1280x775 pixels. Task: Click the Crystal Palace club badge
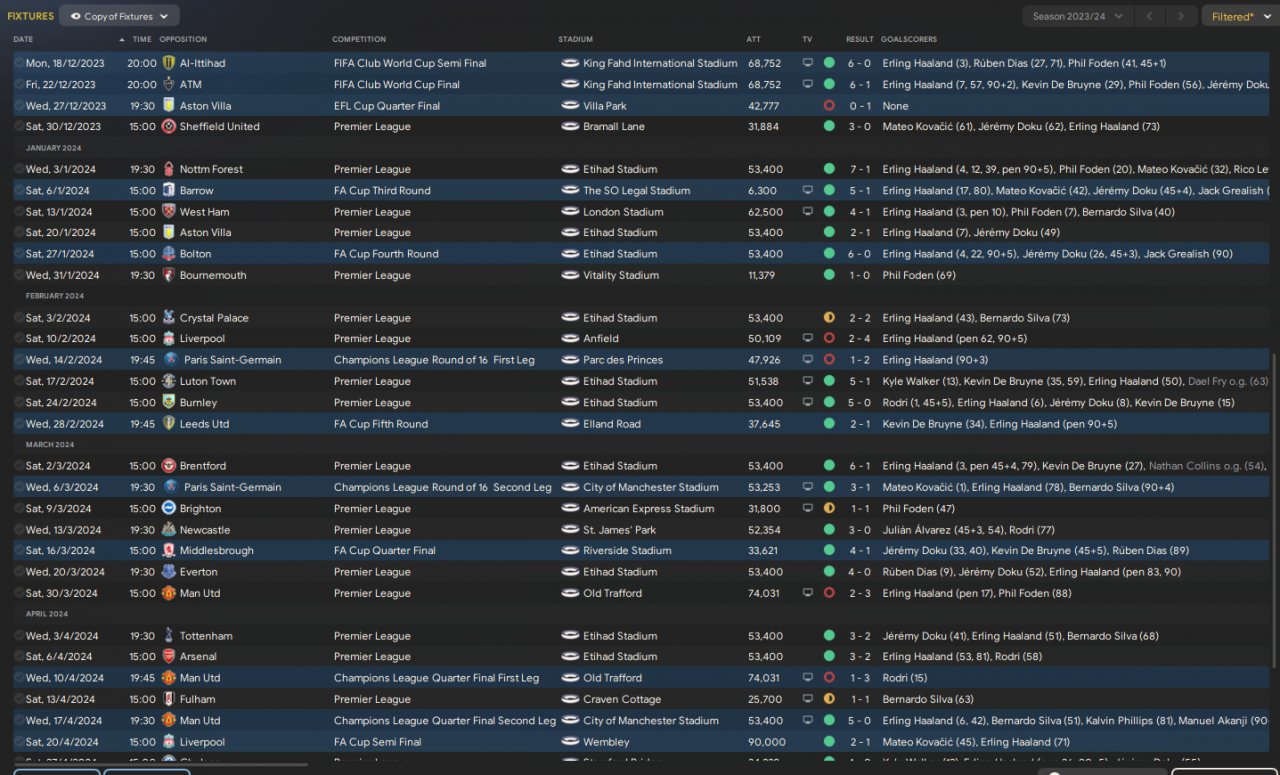tap(169, 318)
